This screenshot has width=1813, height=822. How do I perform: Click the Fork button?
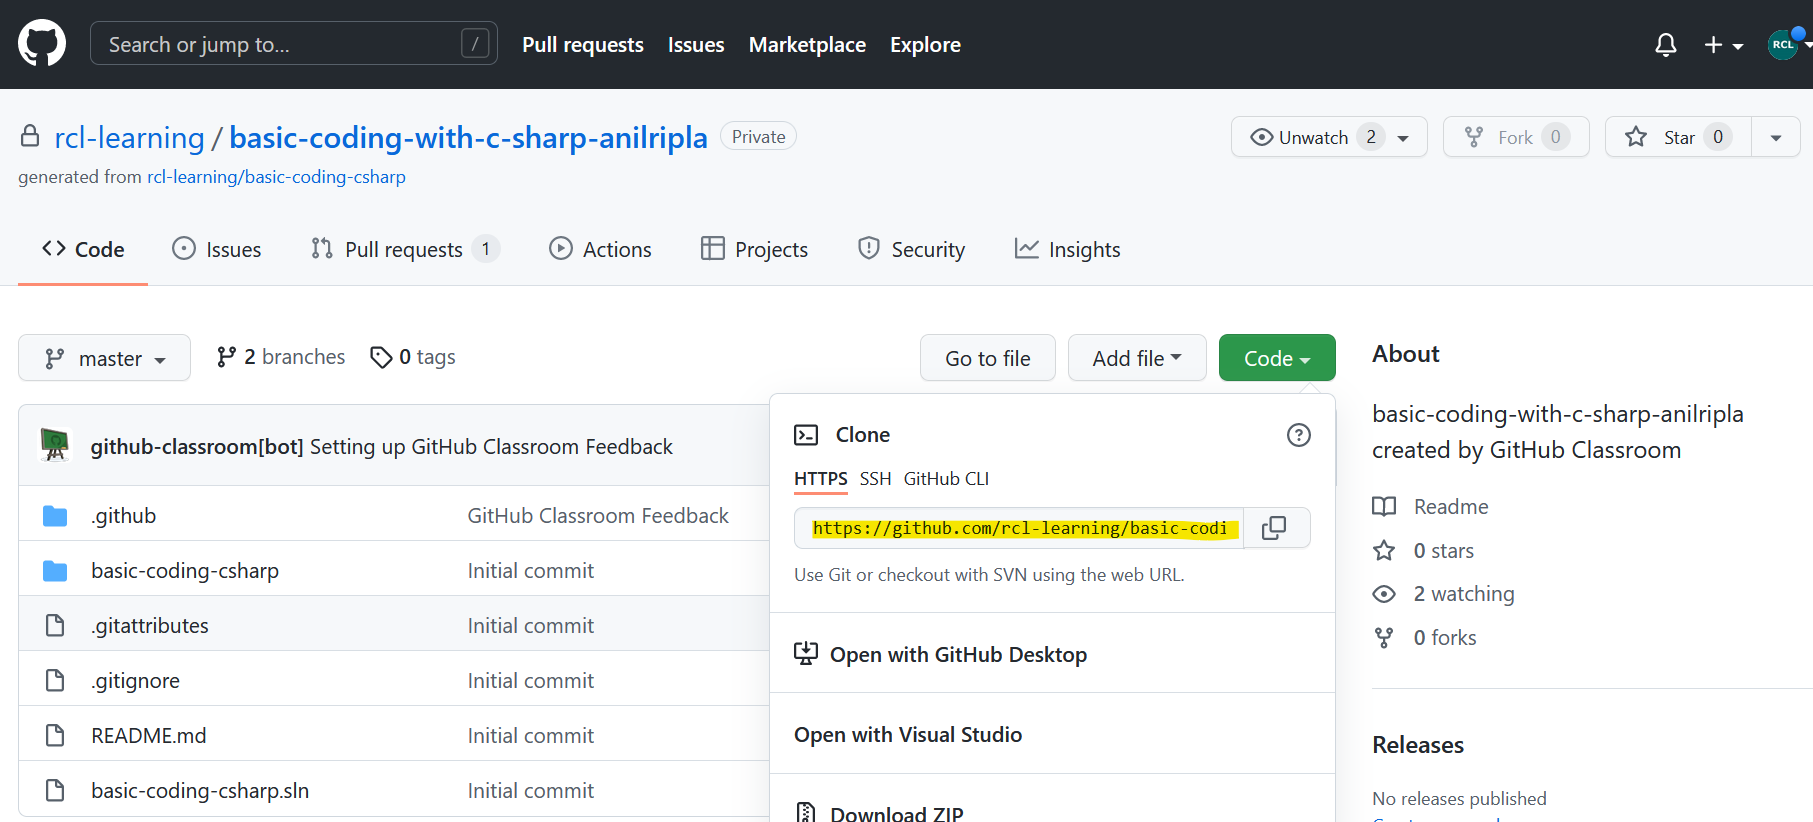pos(1516,137)
